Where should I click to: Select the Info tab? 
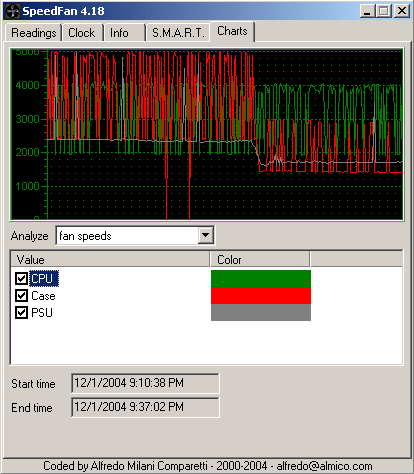click(x=124, y=33)
